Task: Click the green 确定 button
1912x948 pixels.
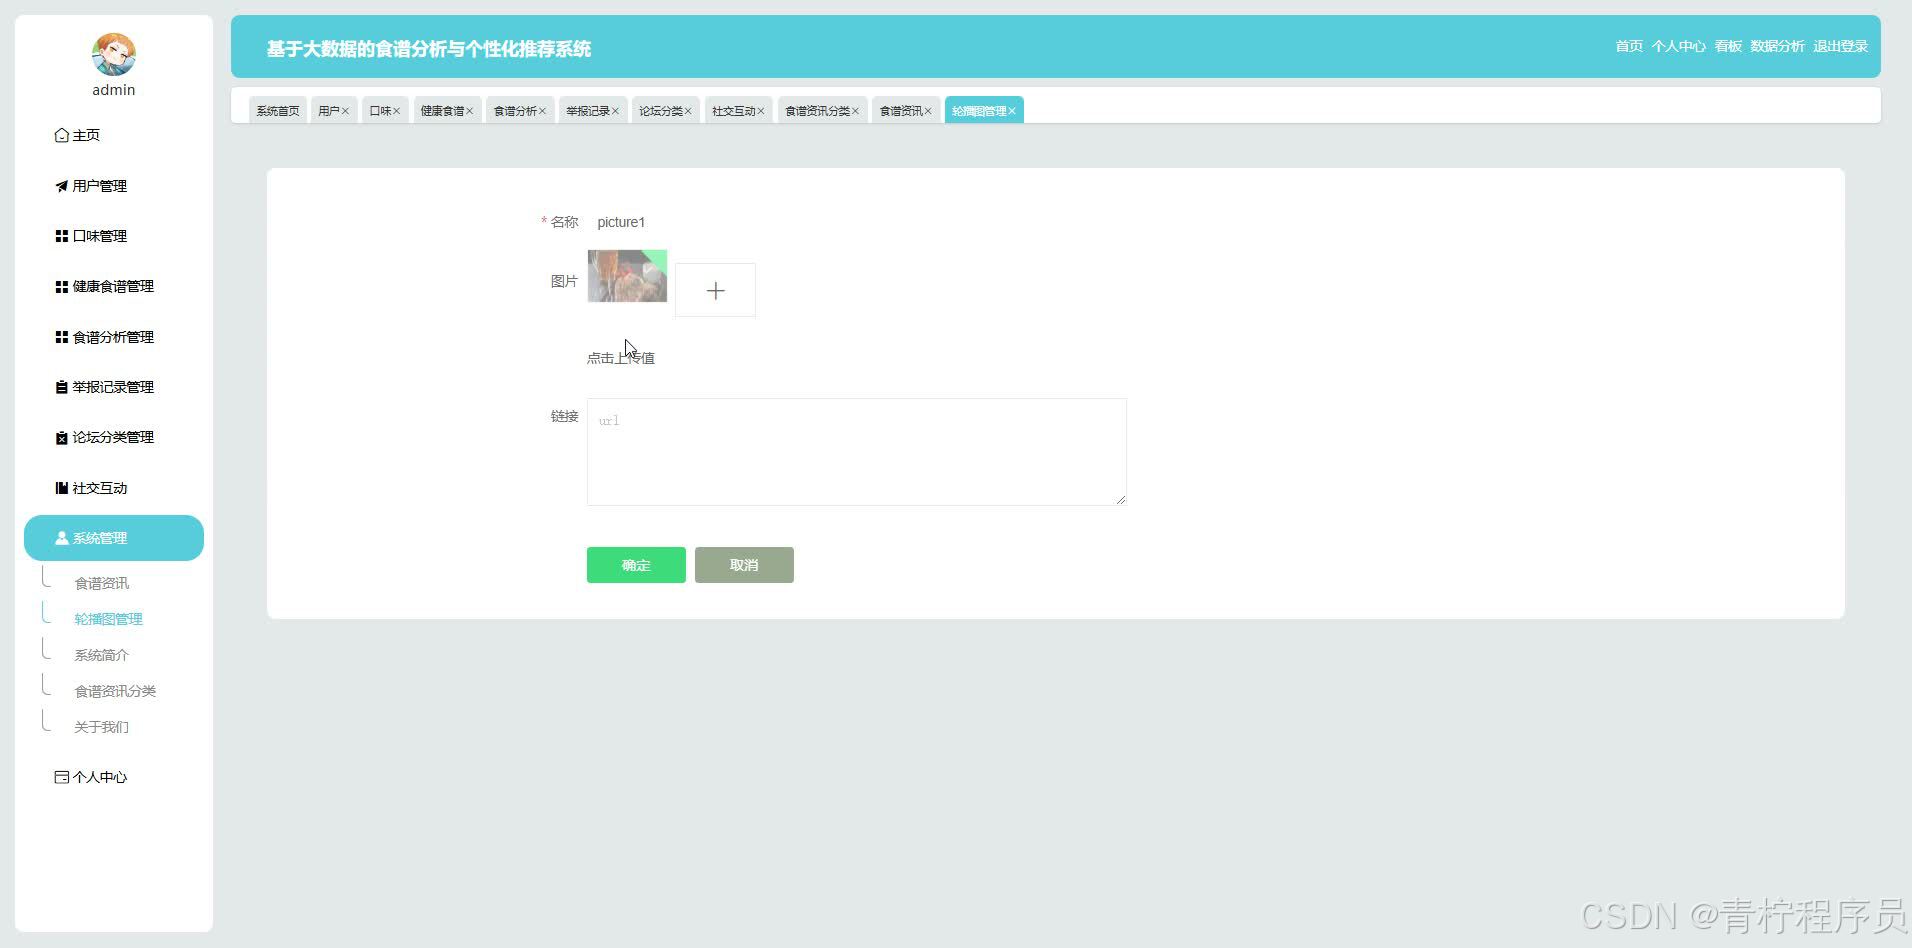Action: tap(636, 565)
